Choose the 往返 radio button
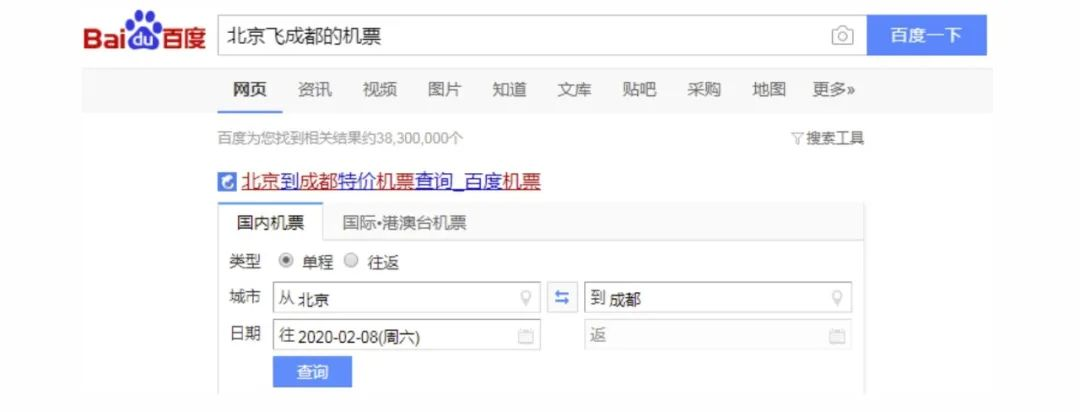This screenshot has height=412, width=1080. click(351, 261)
